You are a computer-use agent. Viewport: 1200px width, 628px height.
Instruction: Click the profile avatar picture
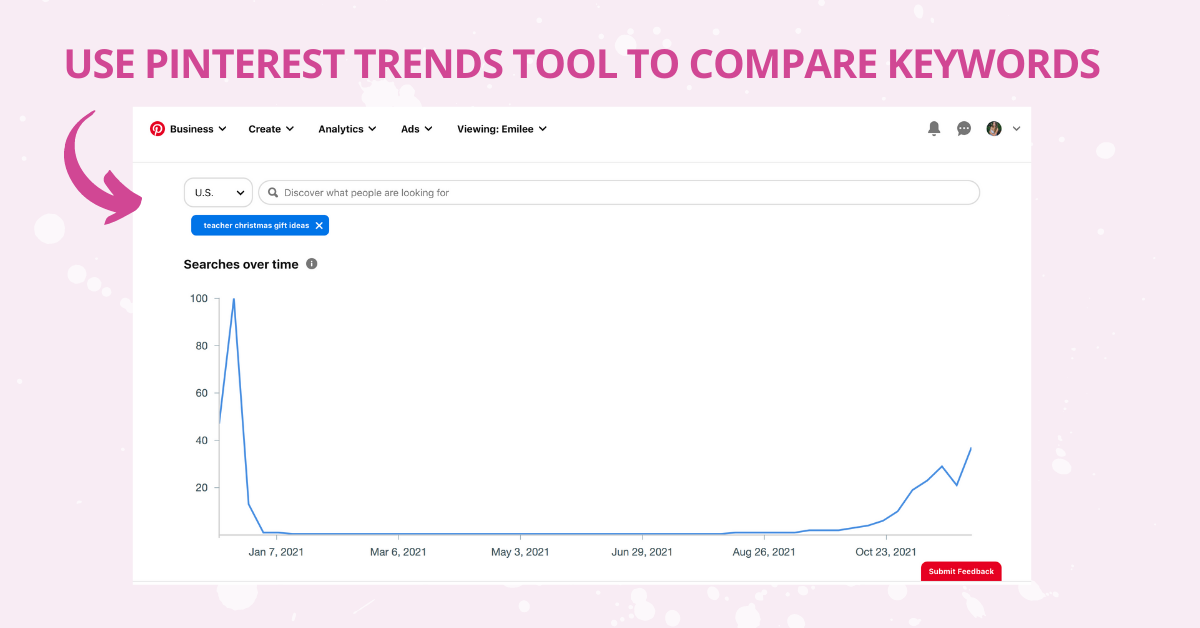(x=994, y=129)
